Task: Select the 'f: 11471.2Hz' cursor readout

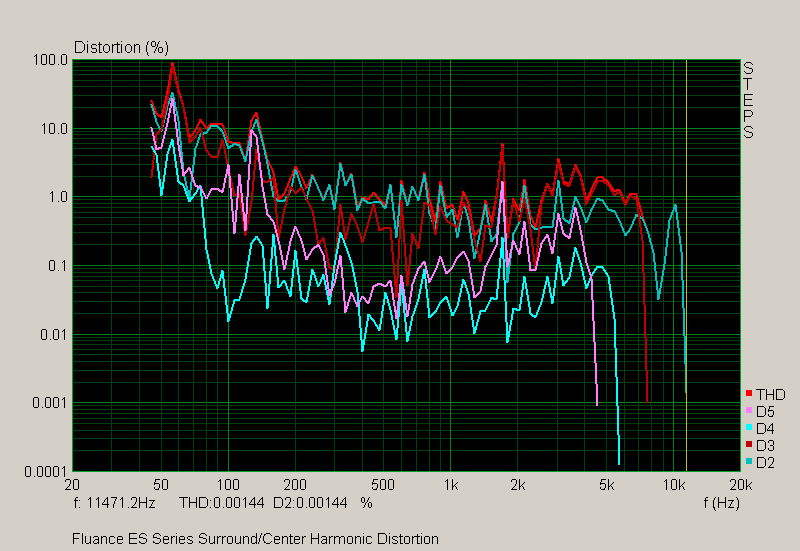Action: (x=116, y=503)
